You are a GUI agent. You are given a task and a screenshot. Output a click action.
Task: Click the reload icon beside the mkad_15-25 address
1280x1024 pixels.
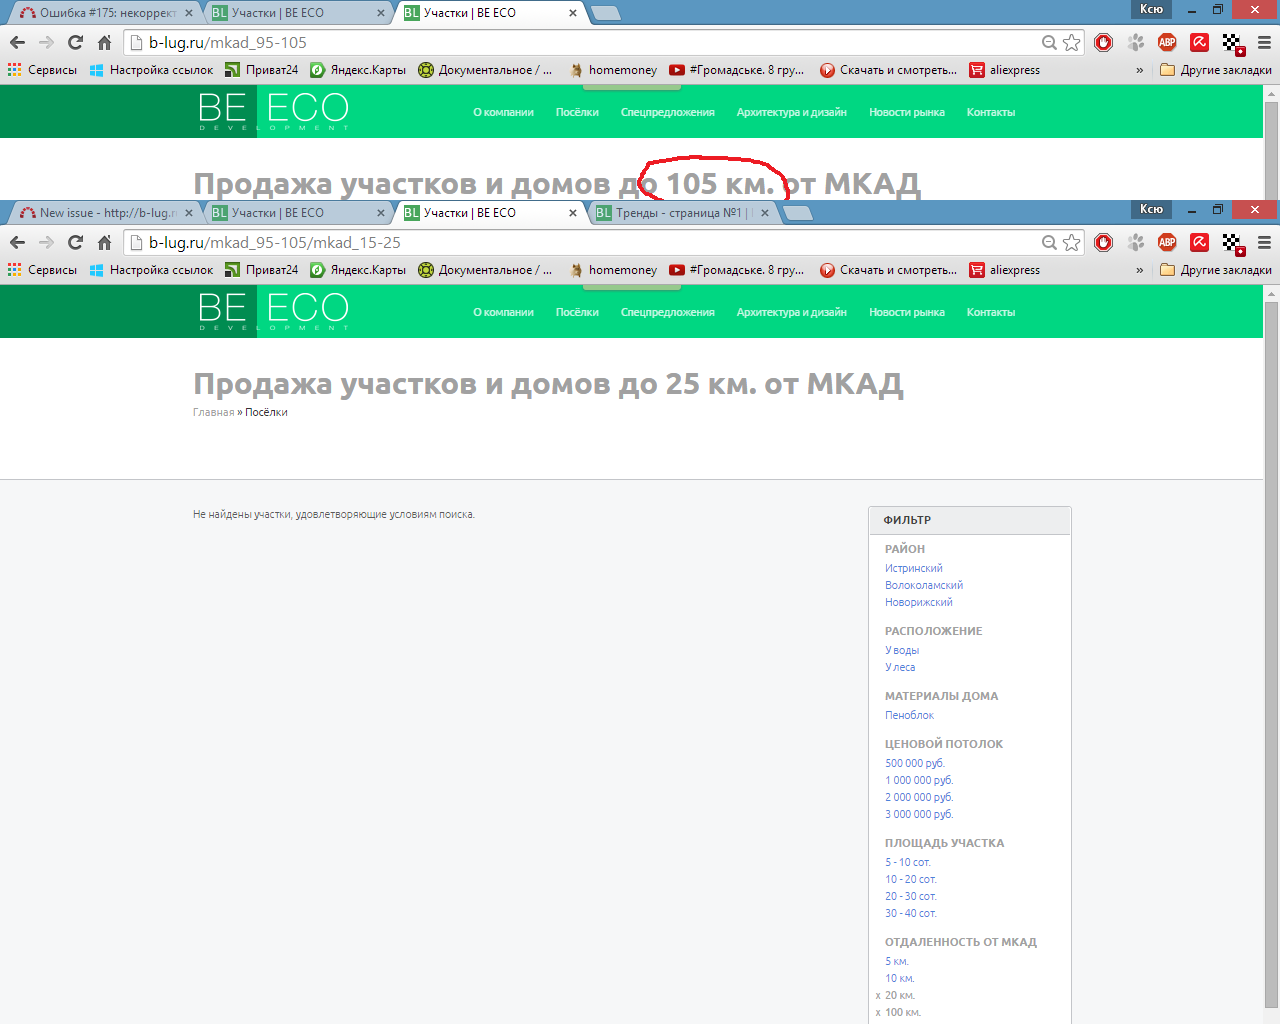pyautogui.click(x=75, y=243)
